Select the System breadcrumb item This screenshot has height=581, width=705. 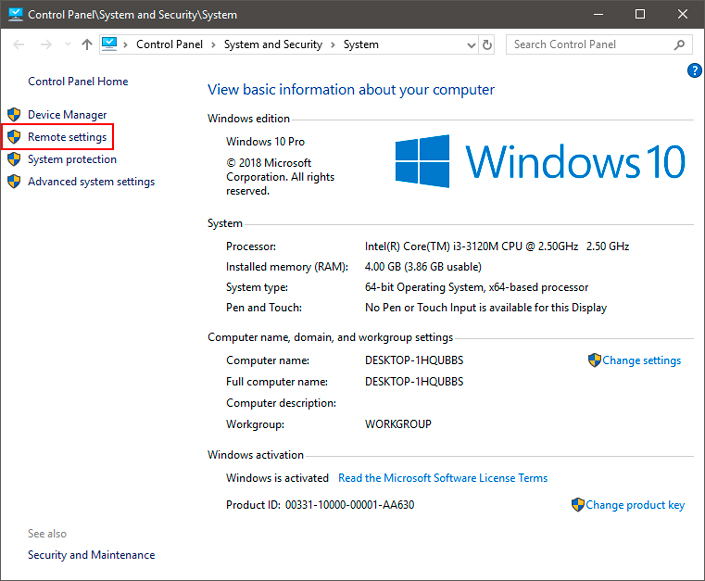[x=361, y=45]
